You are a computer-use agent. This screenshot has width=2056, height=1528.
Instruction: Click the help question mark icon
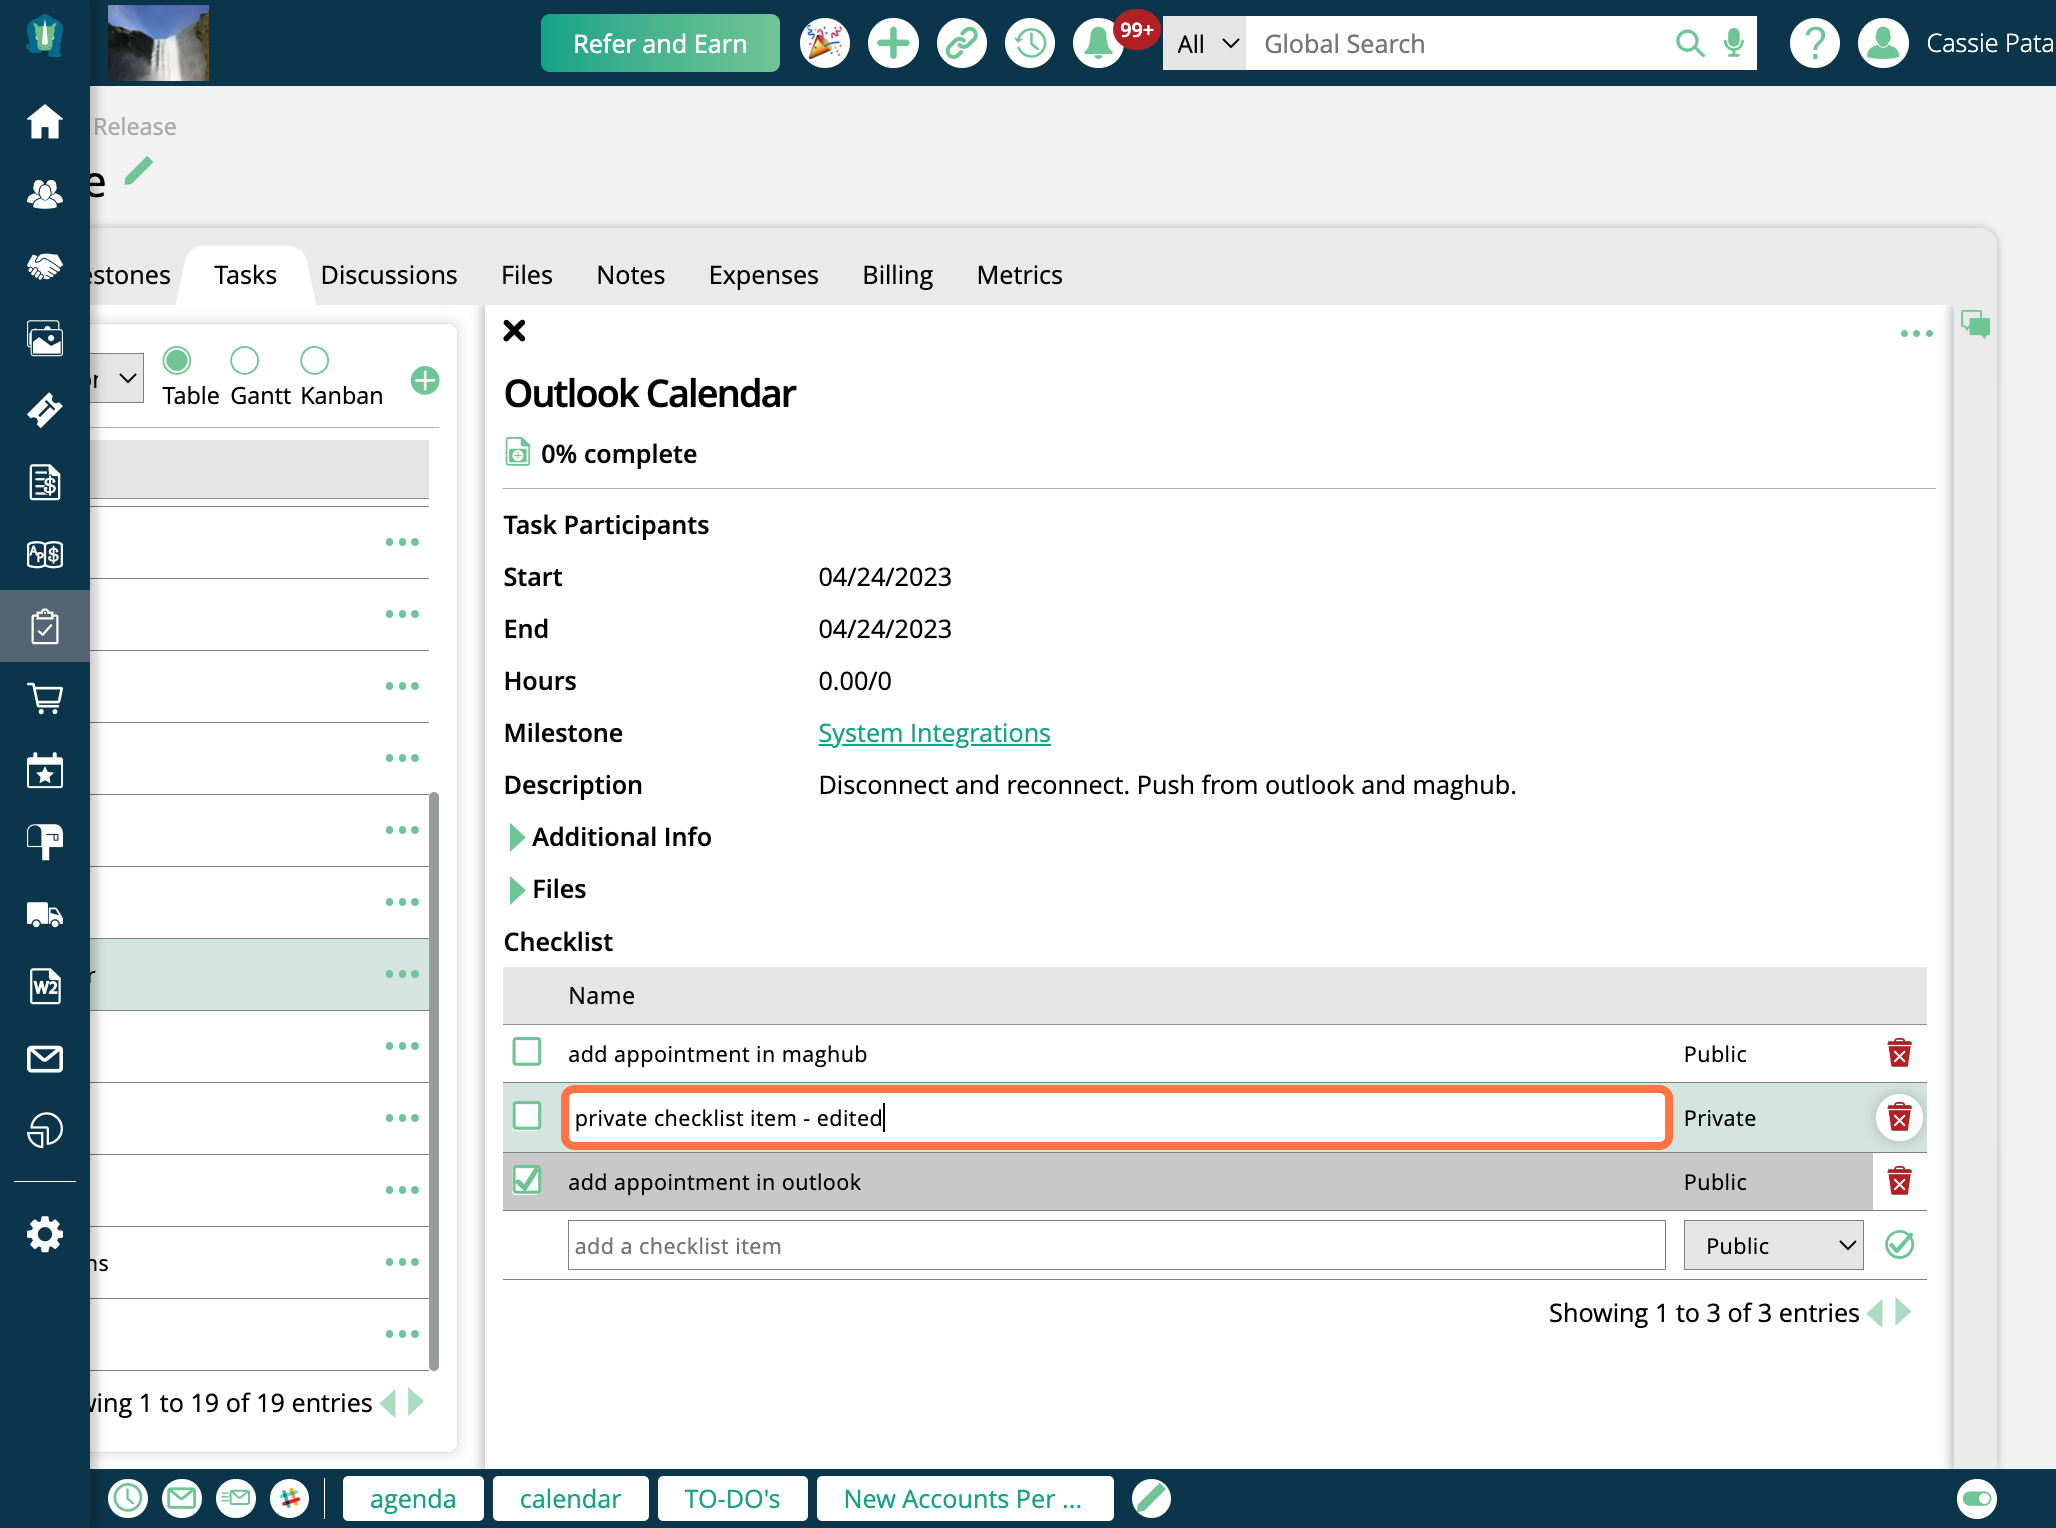(x=1814, y=43)
